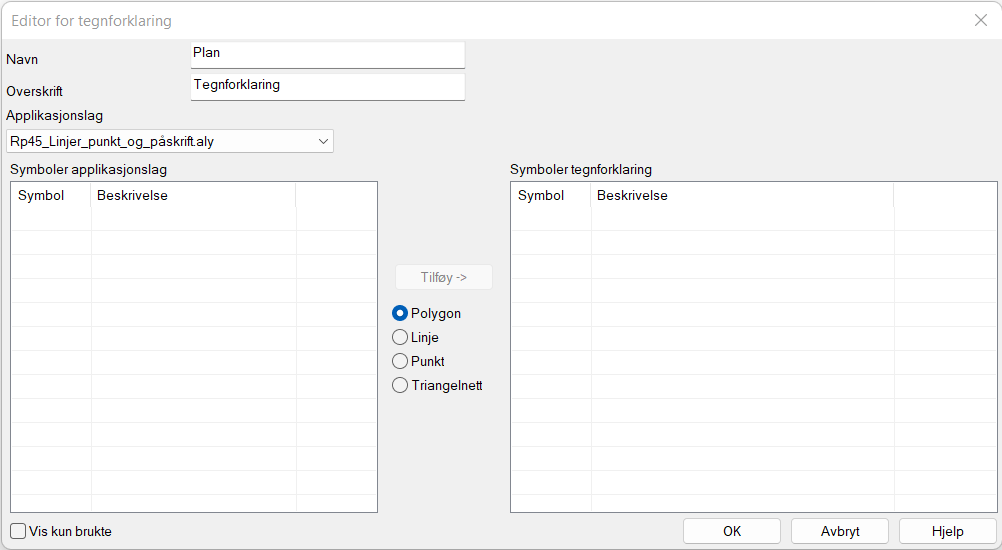Select the Polygon radio button
The height and width of the screenshot is (550, 1002).
click(400, 314)
